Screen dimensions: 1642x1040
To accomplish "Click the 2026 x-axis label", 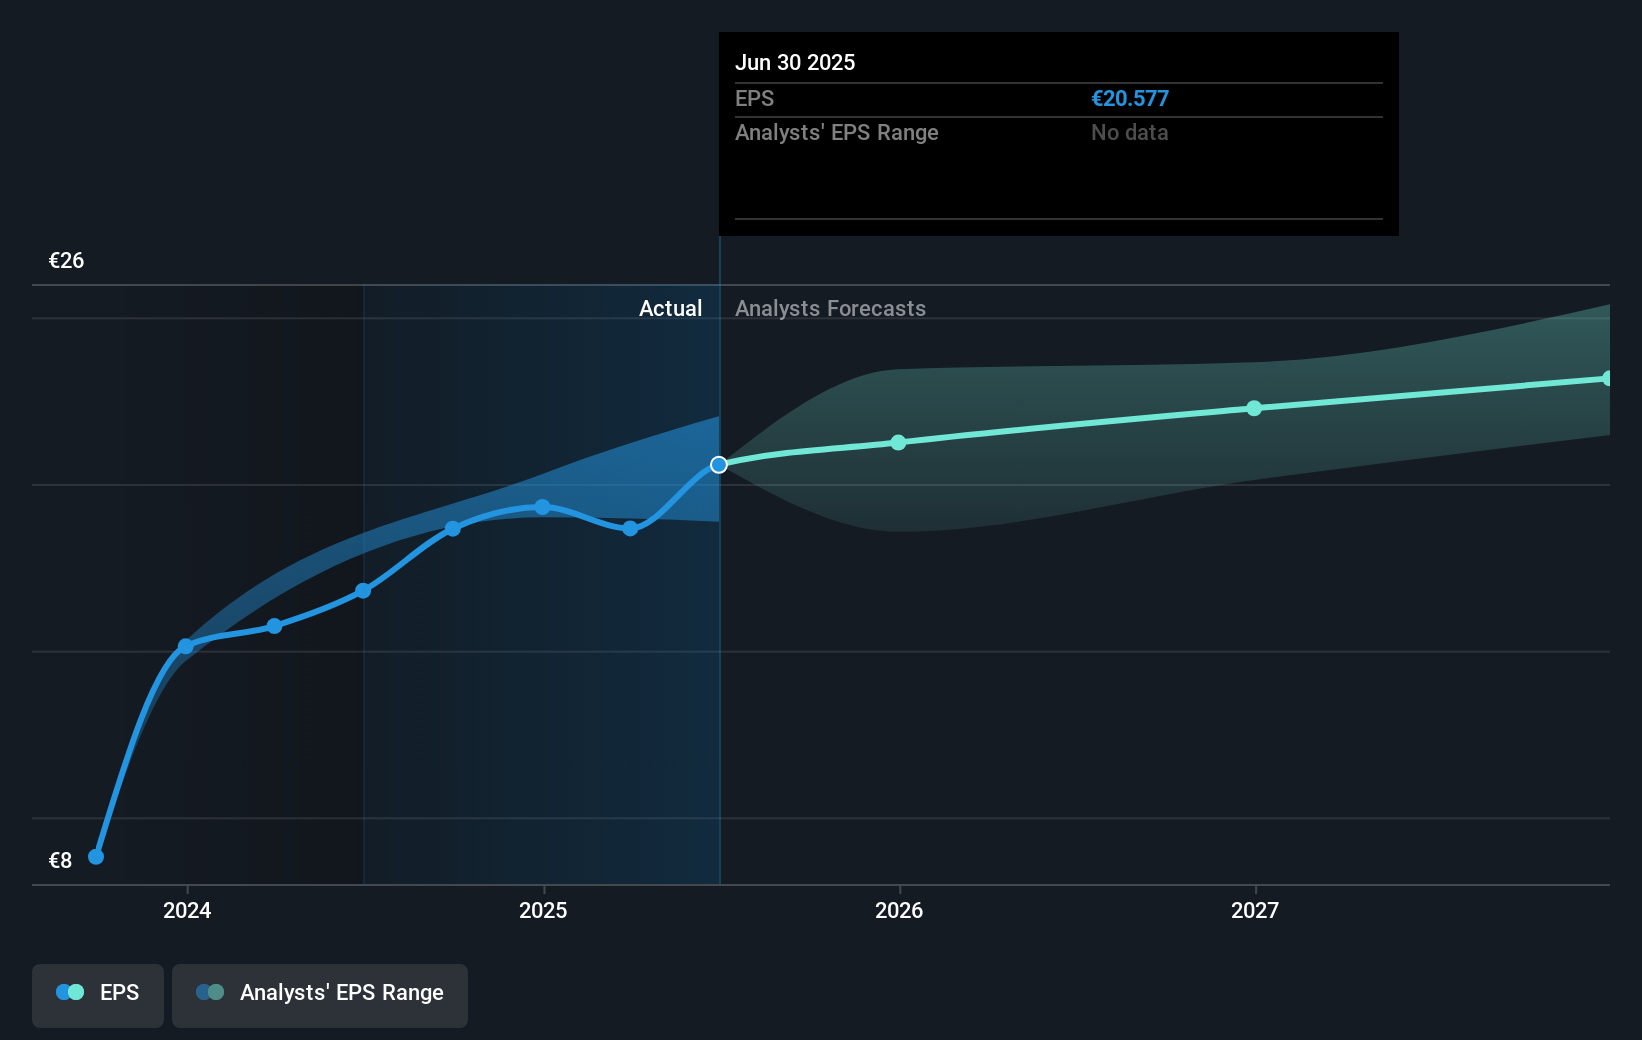I will coord(899,910).
